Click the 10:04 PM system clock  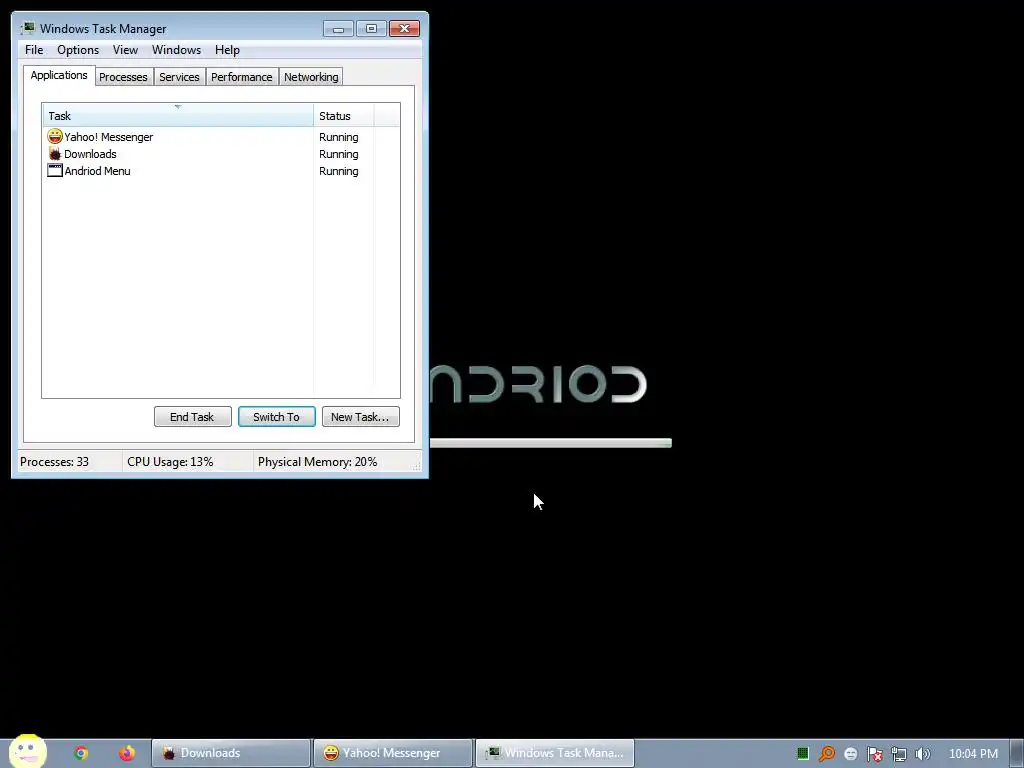pos(973,754)
